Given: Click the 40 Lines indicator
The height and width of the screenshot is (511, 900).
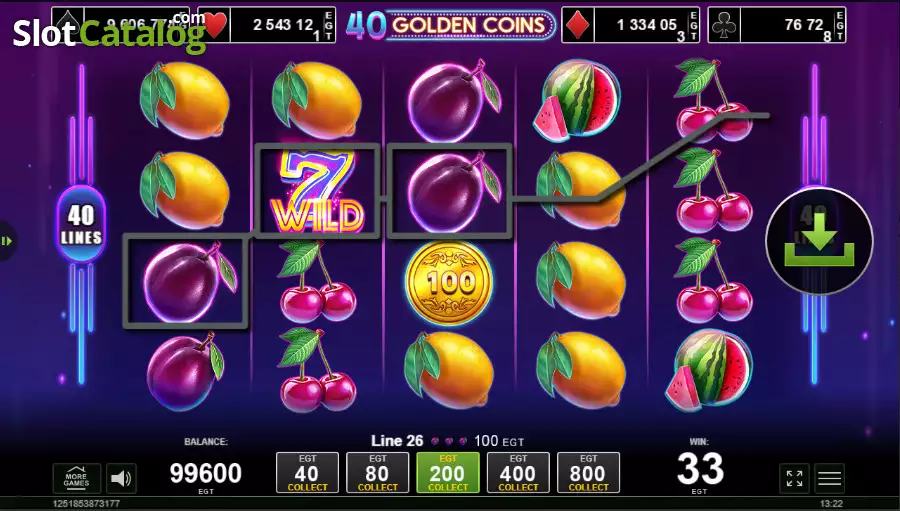Looking at the screenshot, I should tap(81, 224).
